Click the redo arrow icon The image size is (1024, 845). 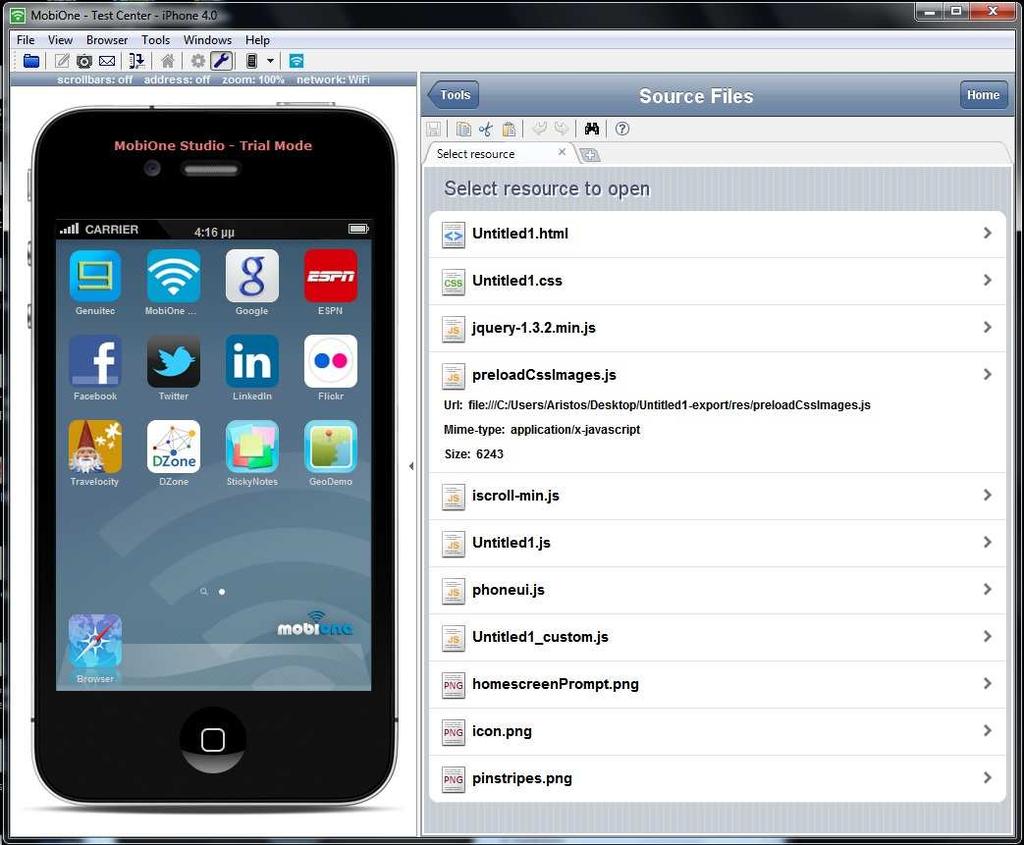(x=561, y=129)
